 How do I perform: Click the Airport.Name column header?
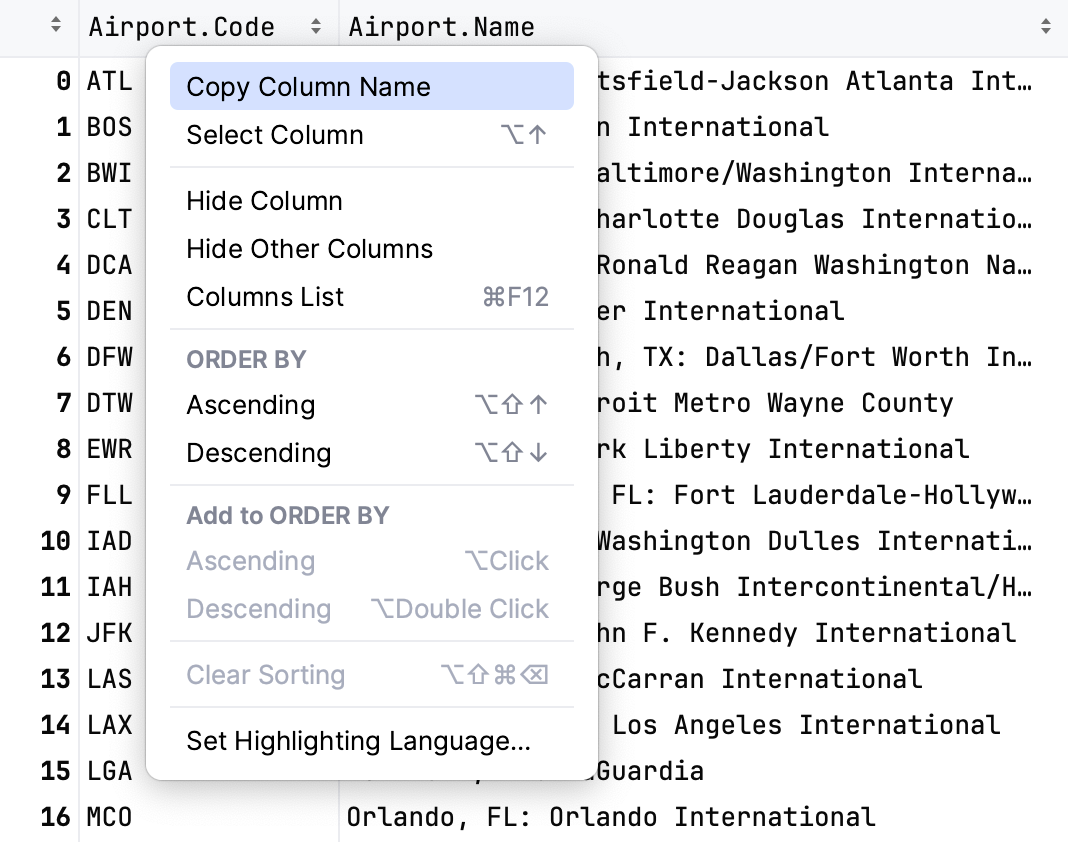tap(441, 28)
